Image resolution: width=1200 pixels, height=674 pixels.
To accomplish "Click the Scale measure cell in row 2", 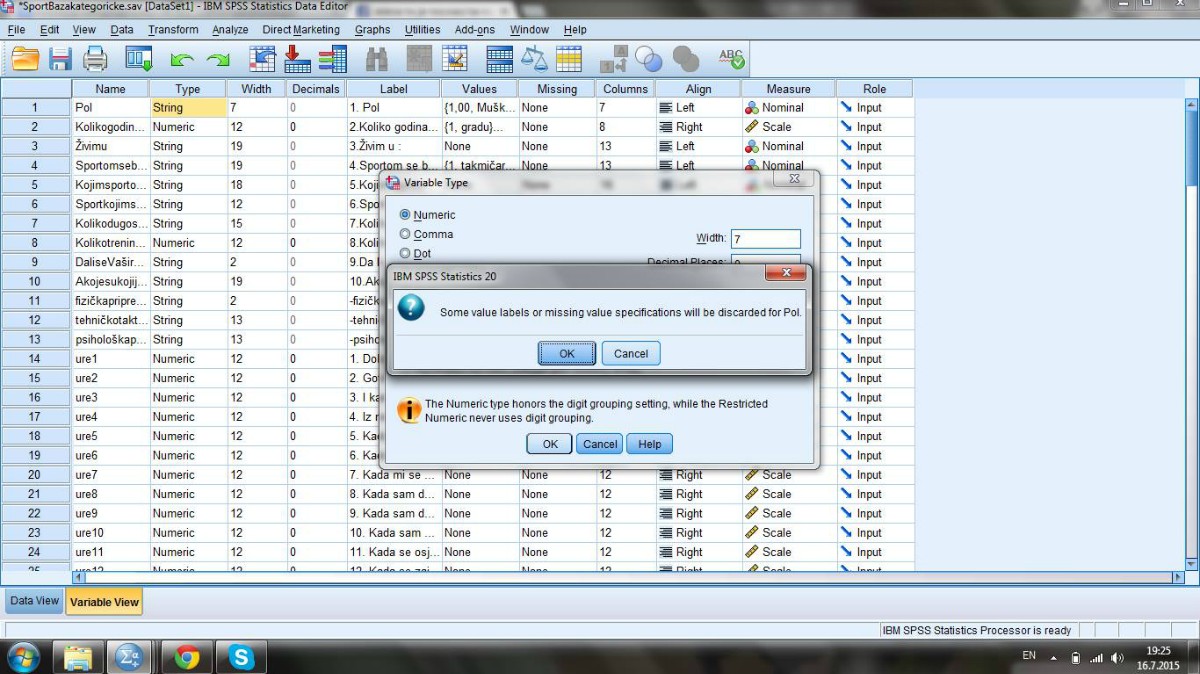I will click(x=788, y=127).
